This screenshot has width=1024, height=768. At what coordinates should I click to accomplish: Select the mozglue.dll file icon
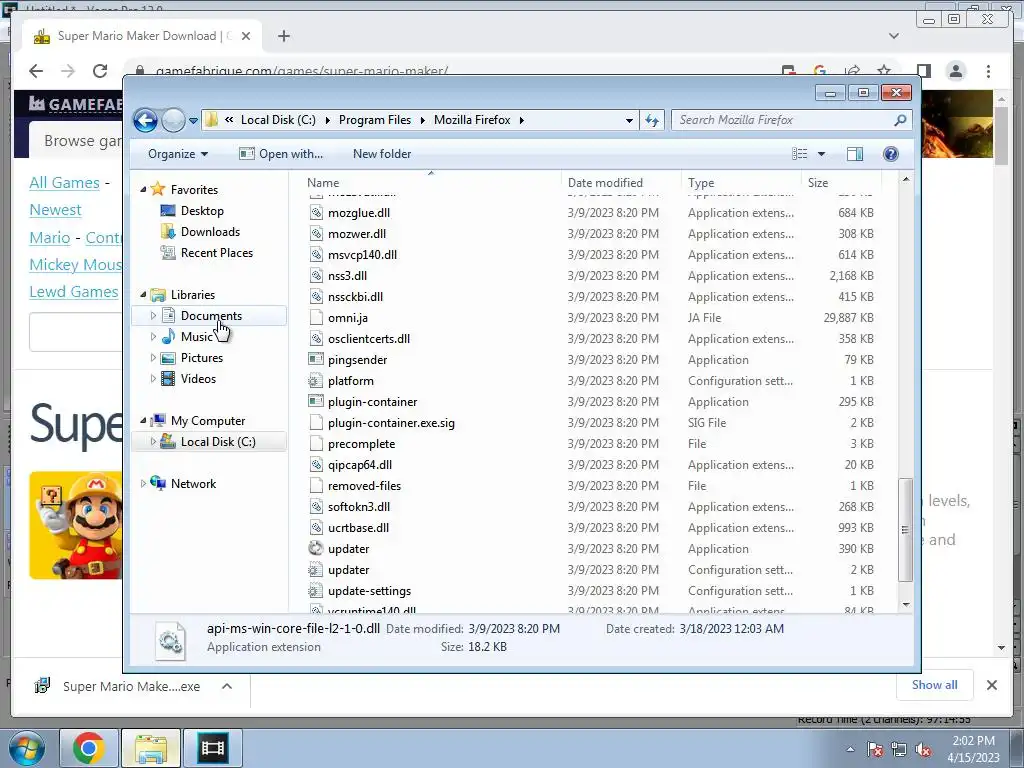(316, 213)
